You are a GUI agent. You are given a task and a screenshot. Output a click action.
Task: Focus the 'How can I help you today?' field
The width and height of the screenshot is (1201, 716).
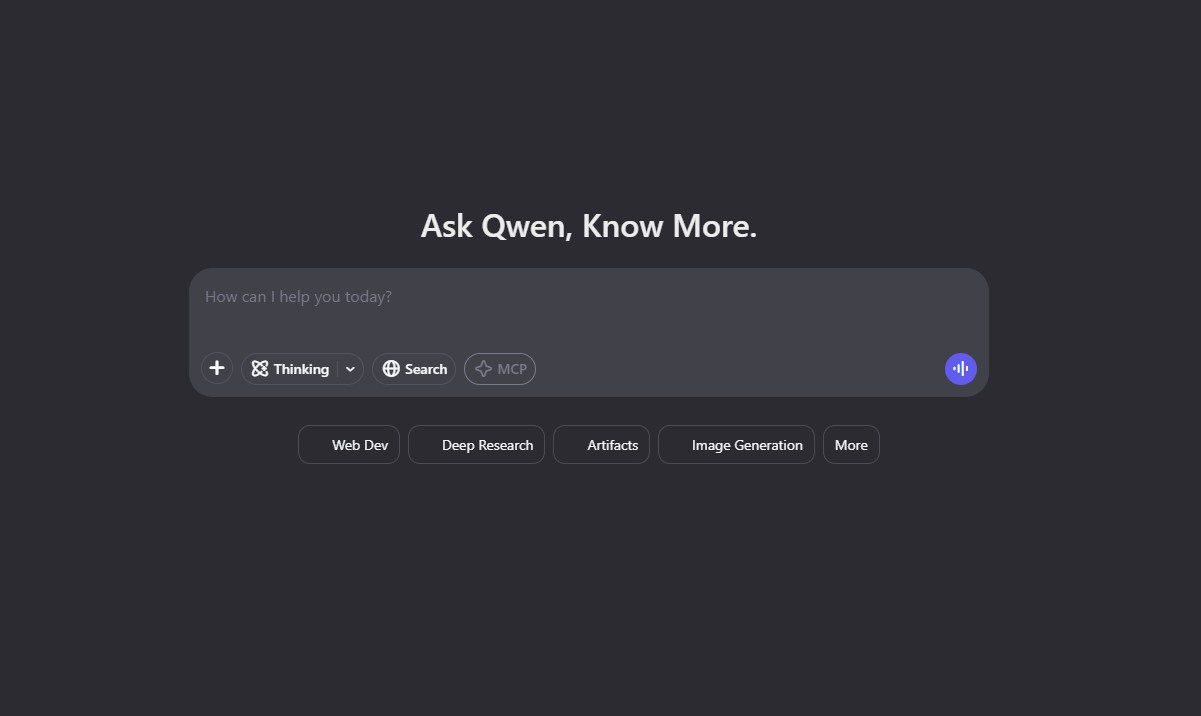pyautogui.click(x=589, y=297)
